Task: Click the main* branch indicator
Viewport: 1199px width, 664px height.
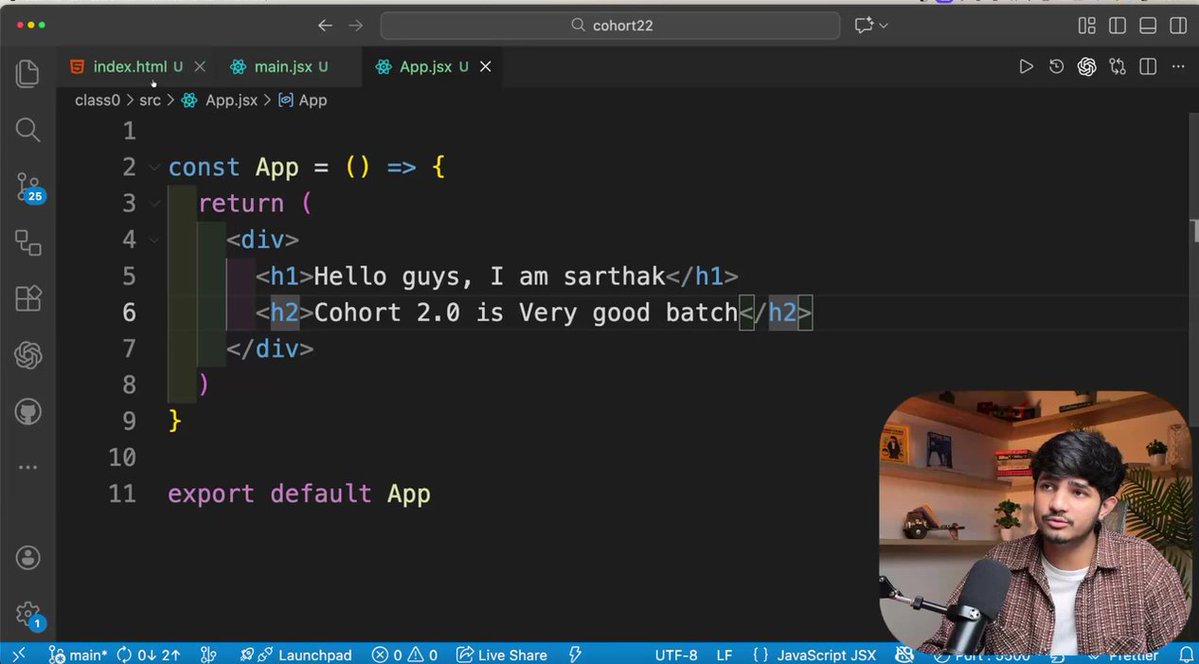Action: tap(78, 655)
